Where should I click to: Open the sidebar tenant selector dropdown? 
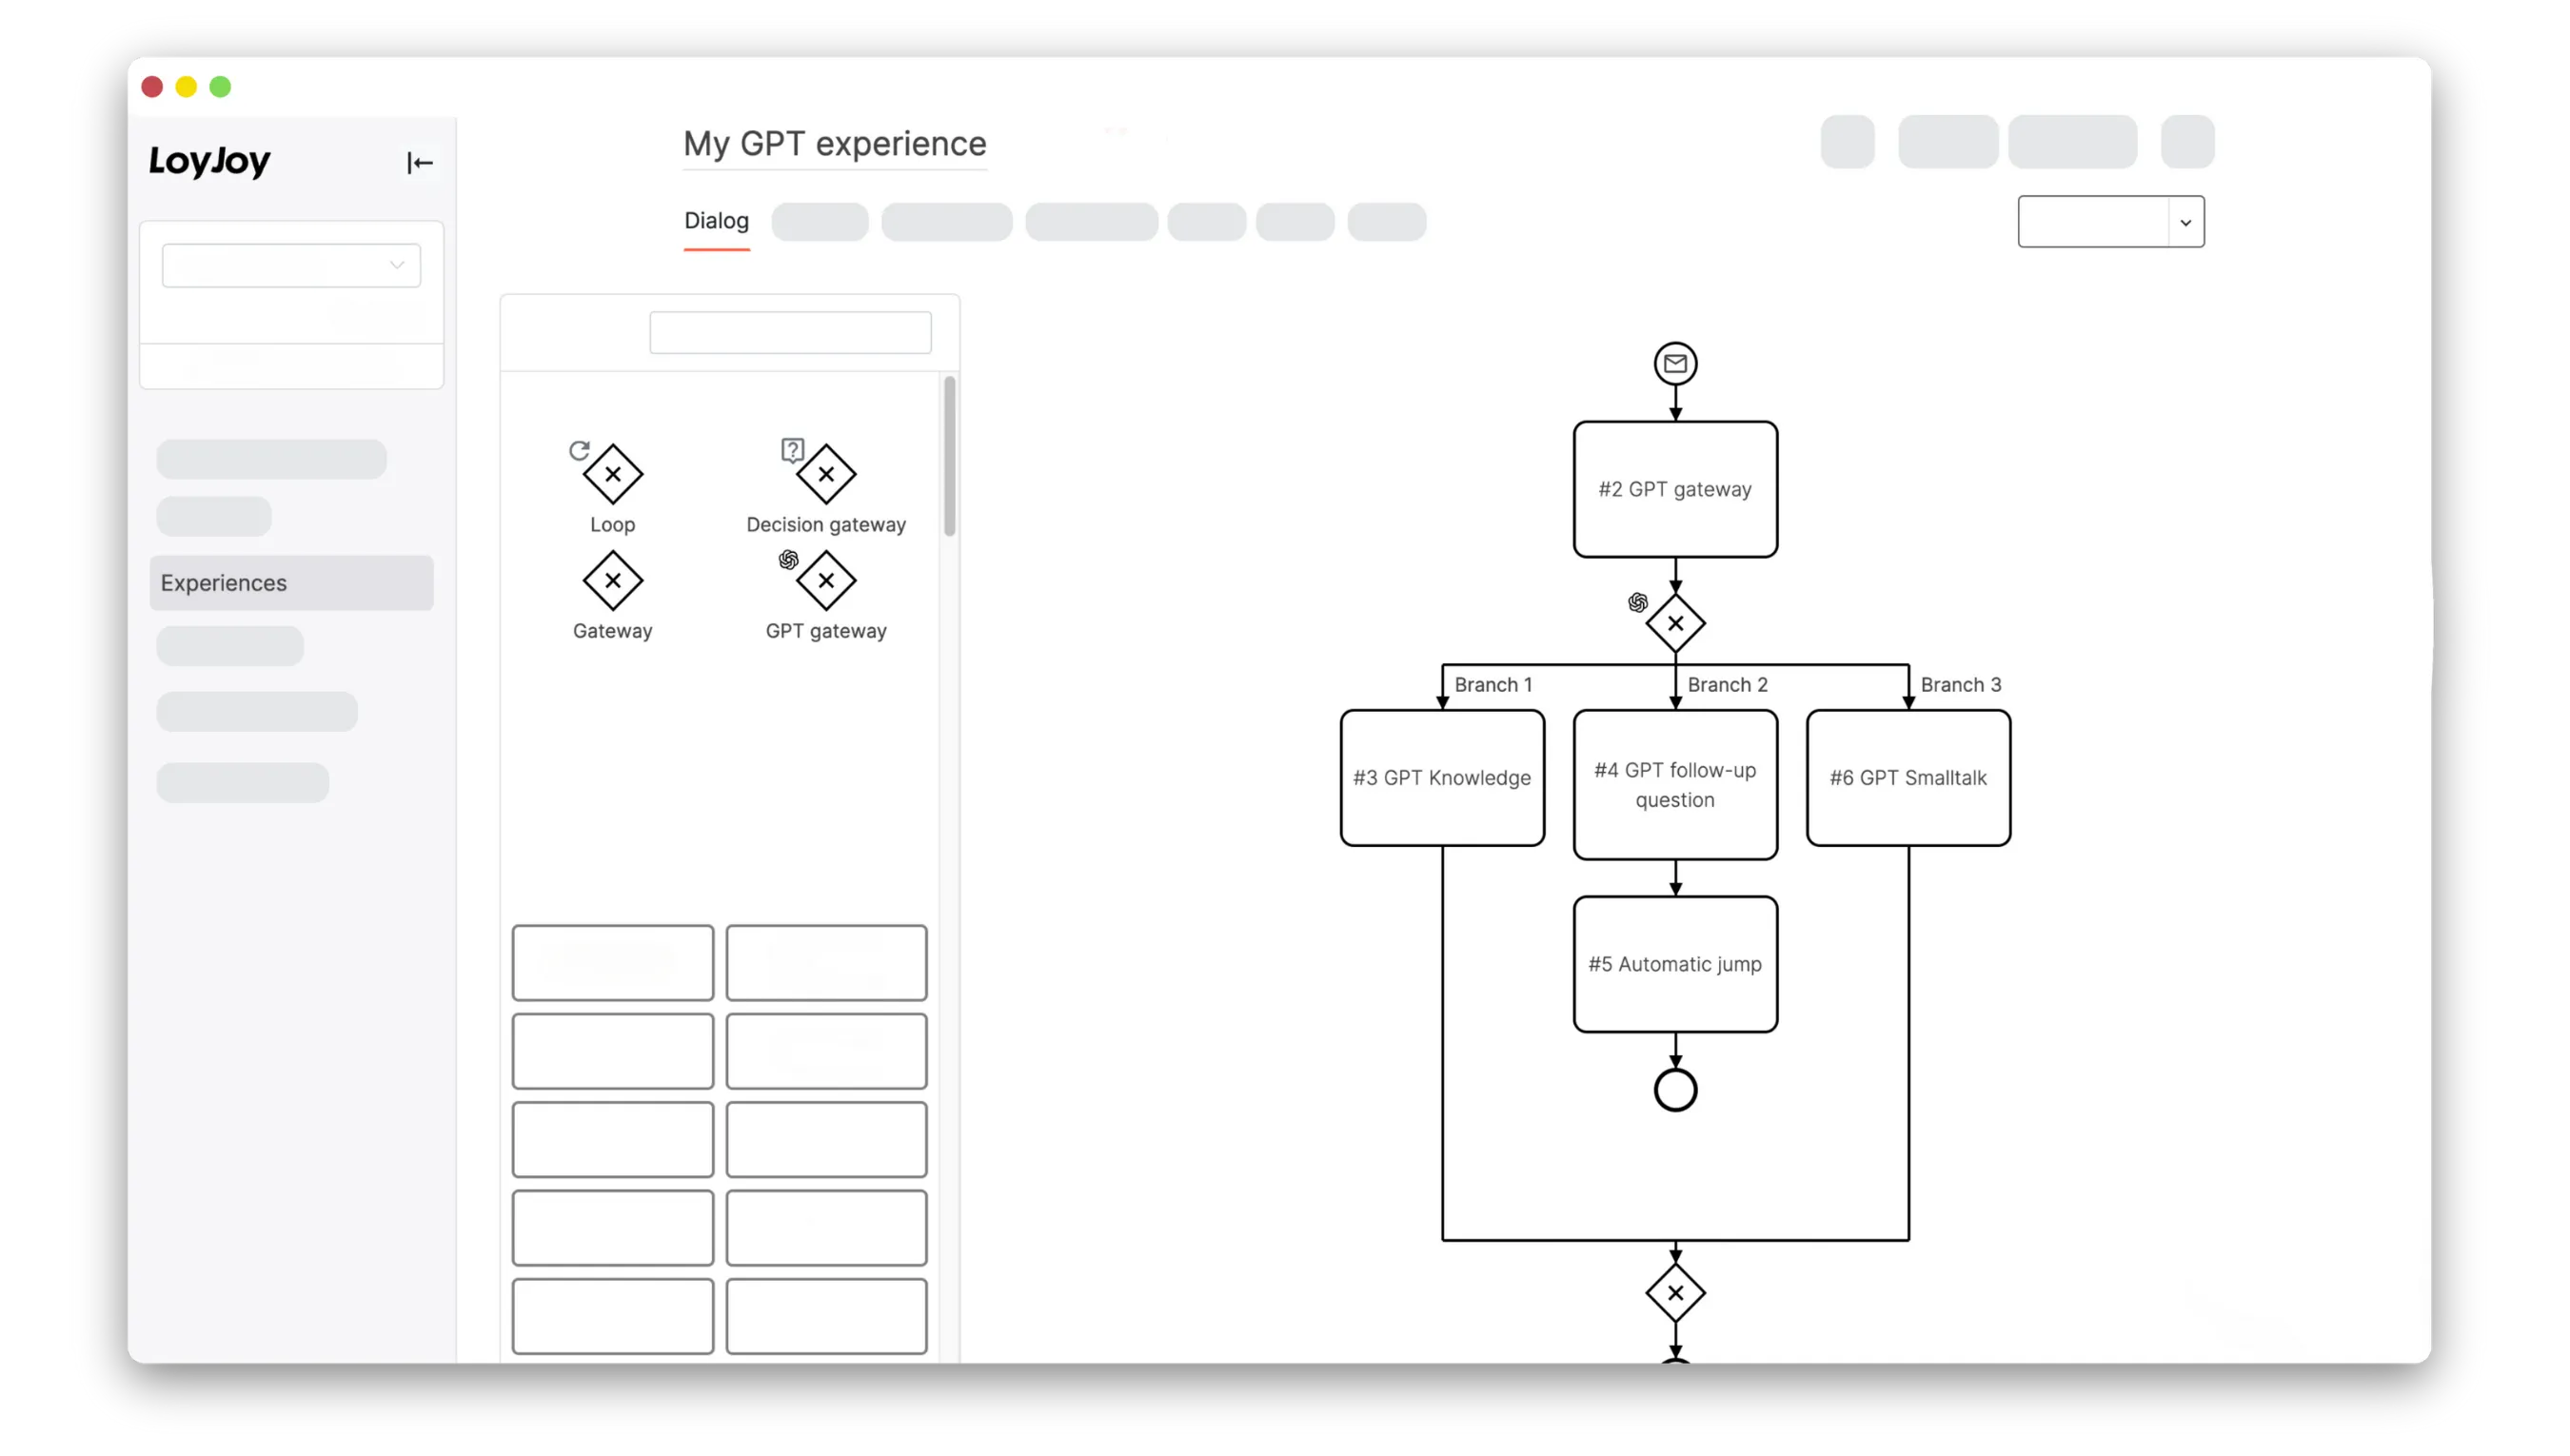(291, 265)
